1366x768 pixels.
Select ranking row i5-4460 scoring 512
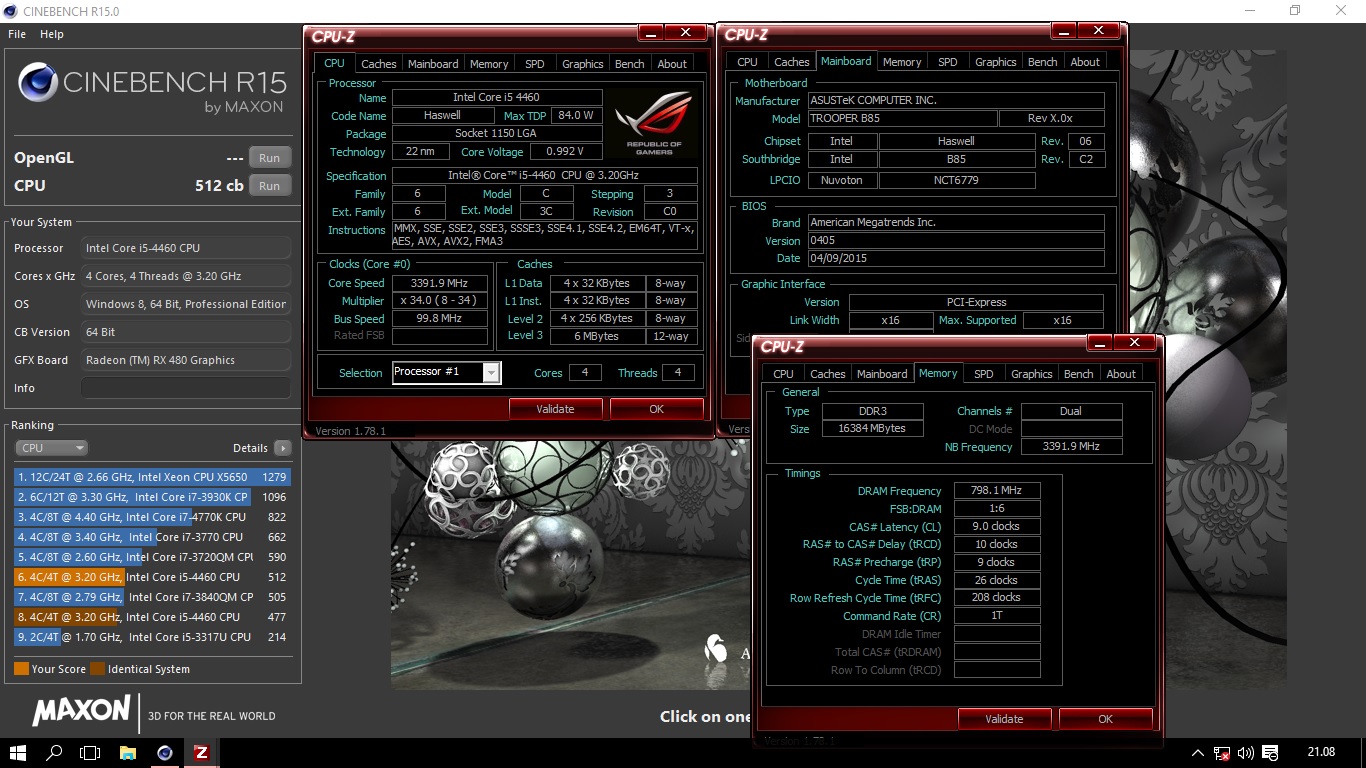point(152,577)
